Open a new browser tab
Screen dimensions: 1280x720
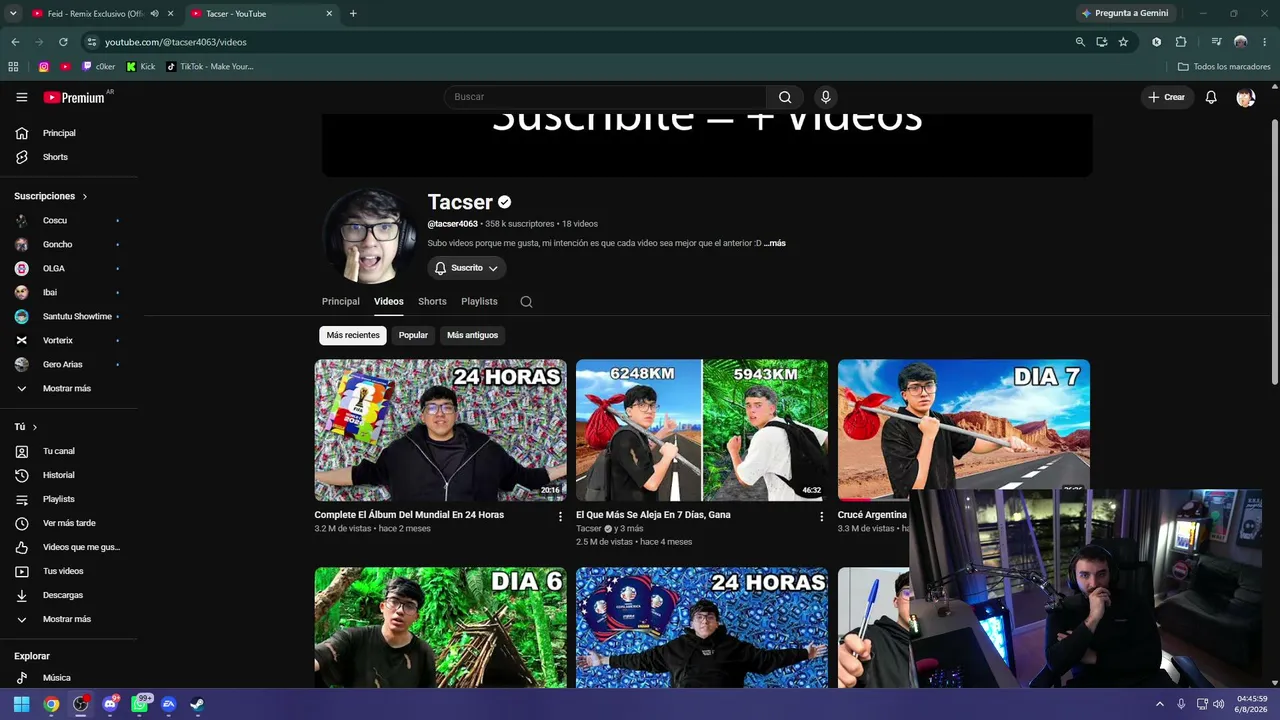pos(353,14)
